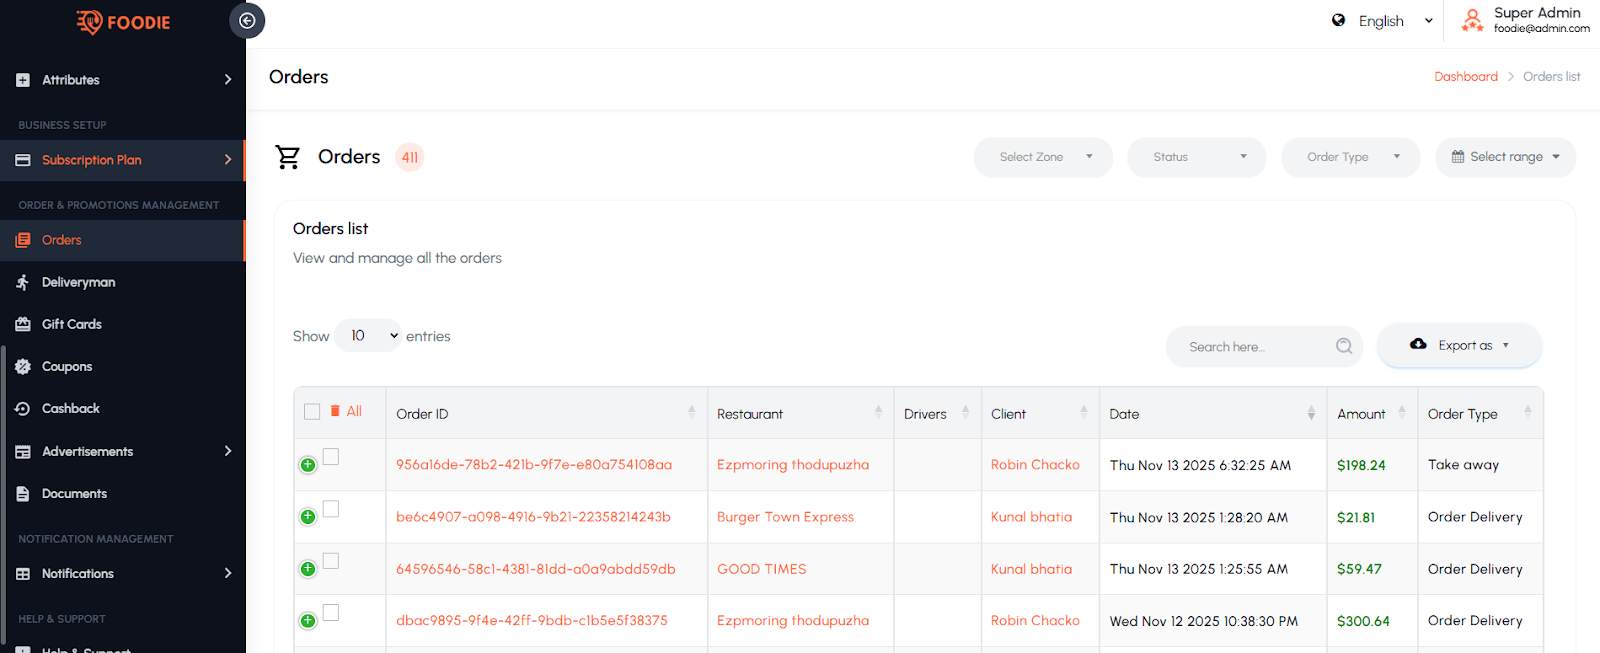Select the checkbox for GOOD TIMES order
The width and height of the screenshot is (1600, 653).
tap(331, 561)
